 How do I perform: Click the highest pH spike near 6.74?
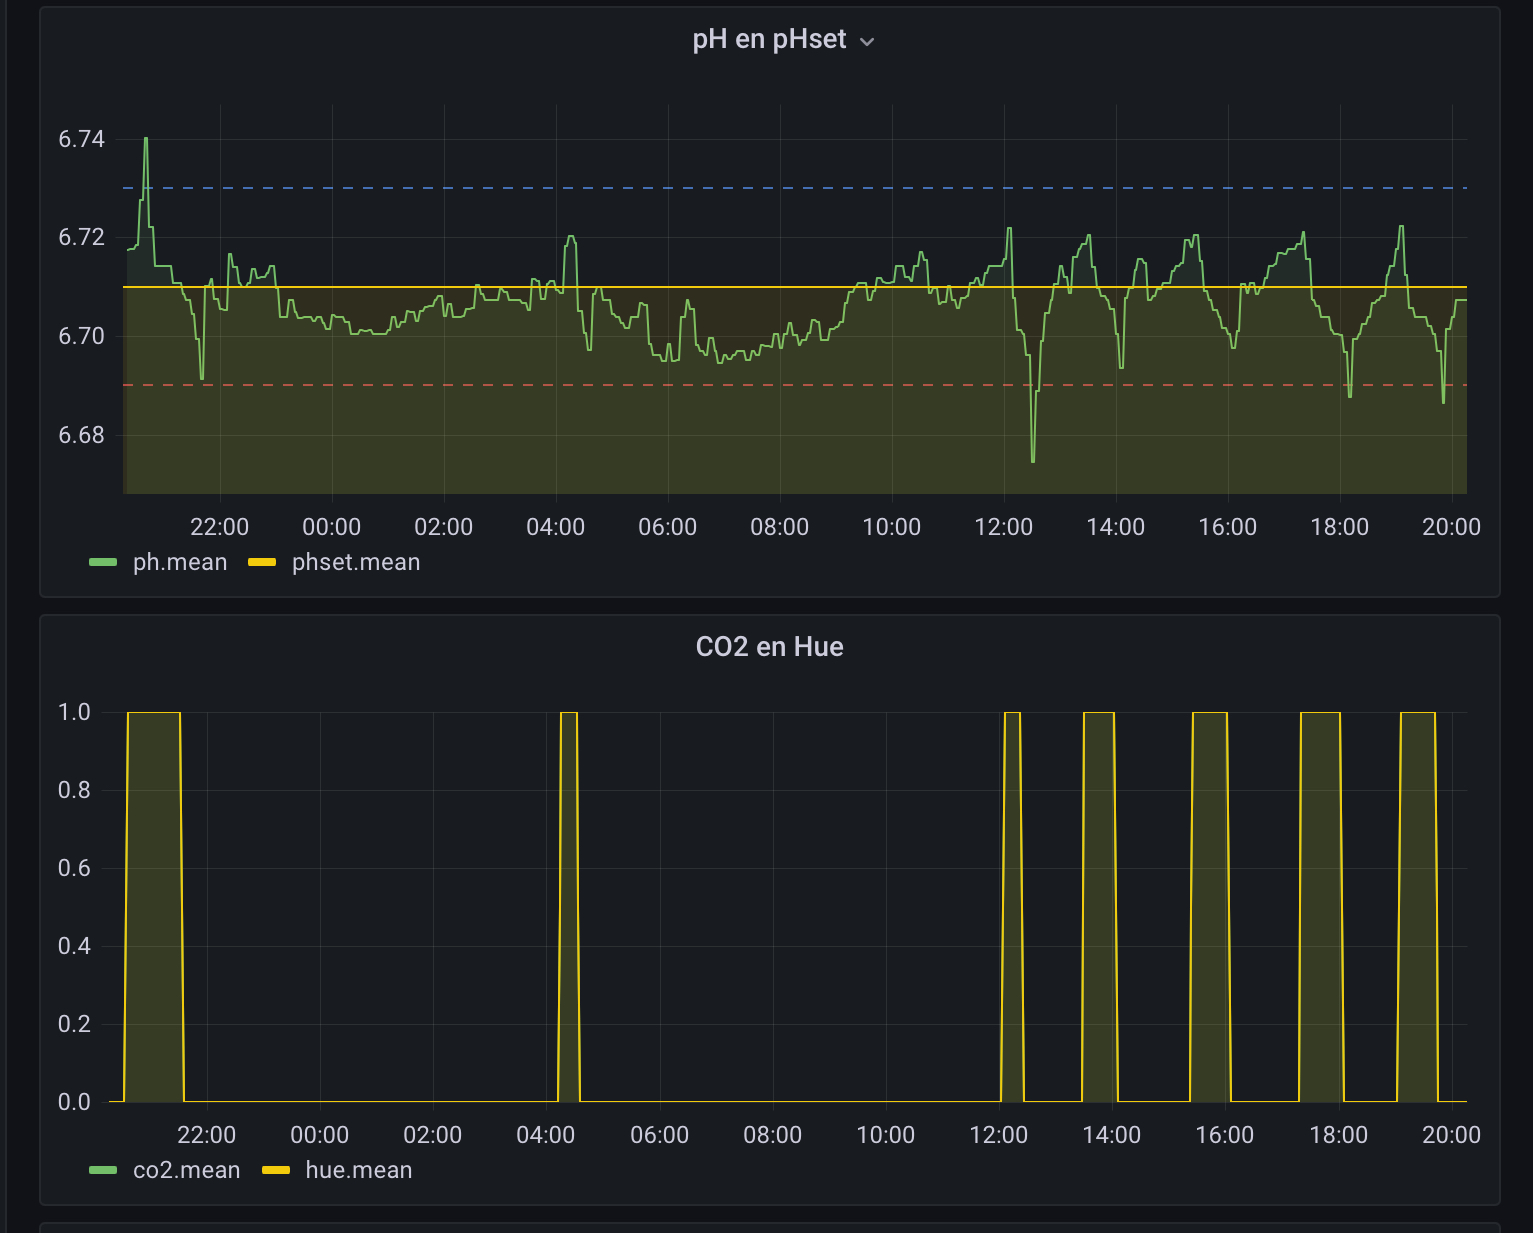click(x=146, y=140)
